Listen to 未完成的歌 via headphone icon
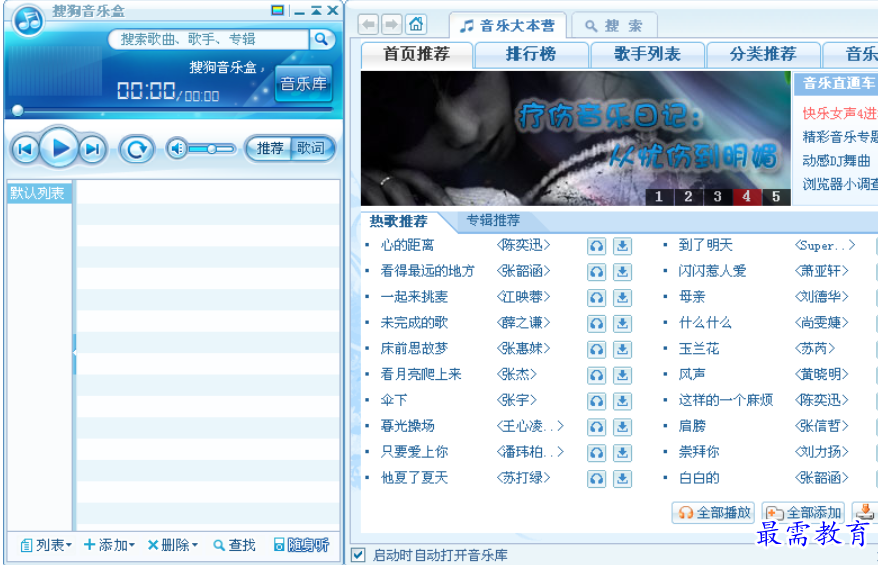The height and width of the screenshot is (565, 878). pyautogui.click(x=597, y=324)
